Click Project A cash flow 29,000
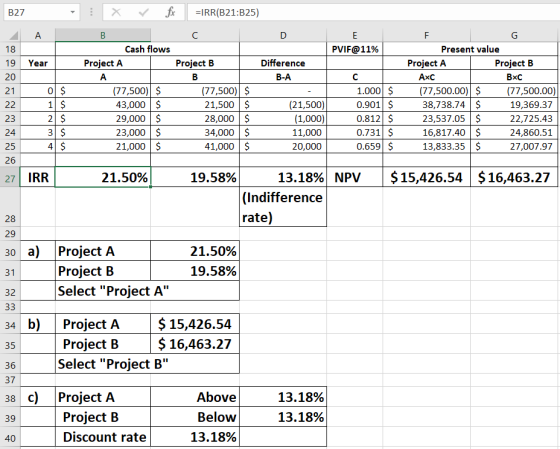 [x=103, y=119]
